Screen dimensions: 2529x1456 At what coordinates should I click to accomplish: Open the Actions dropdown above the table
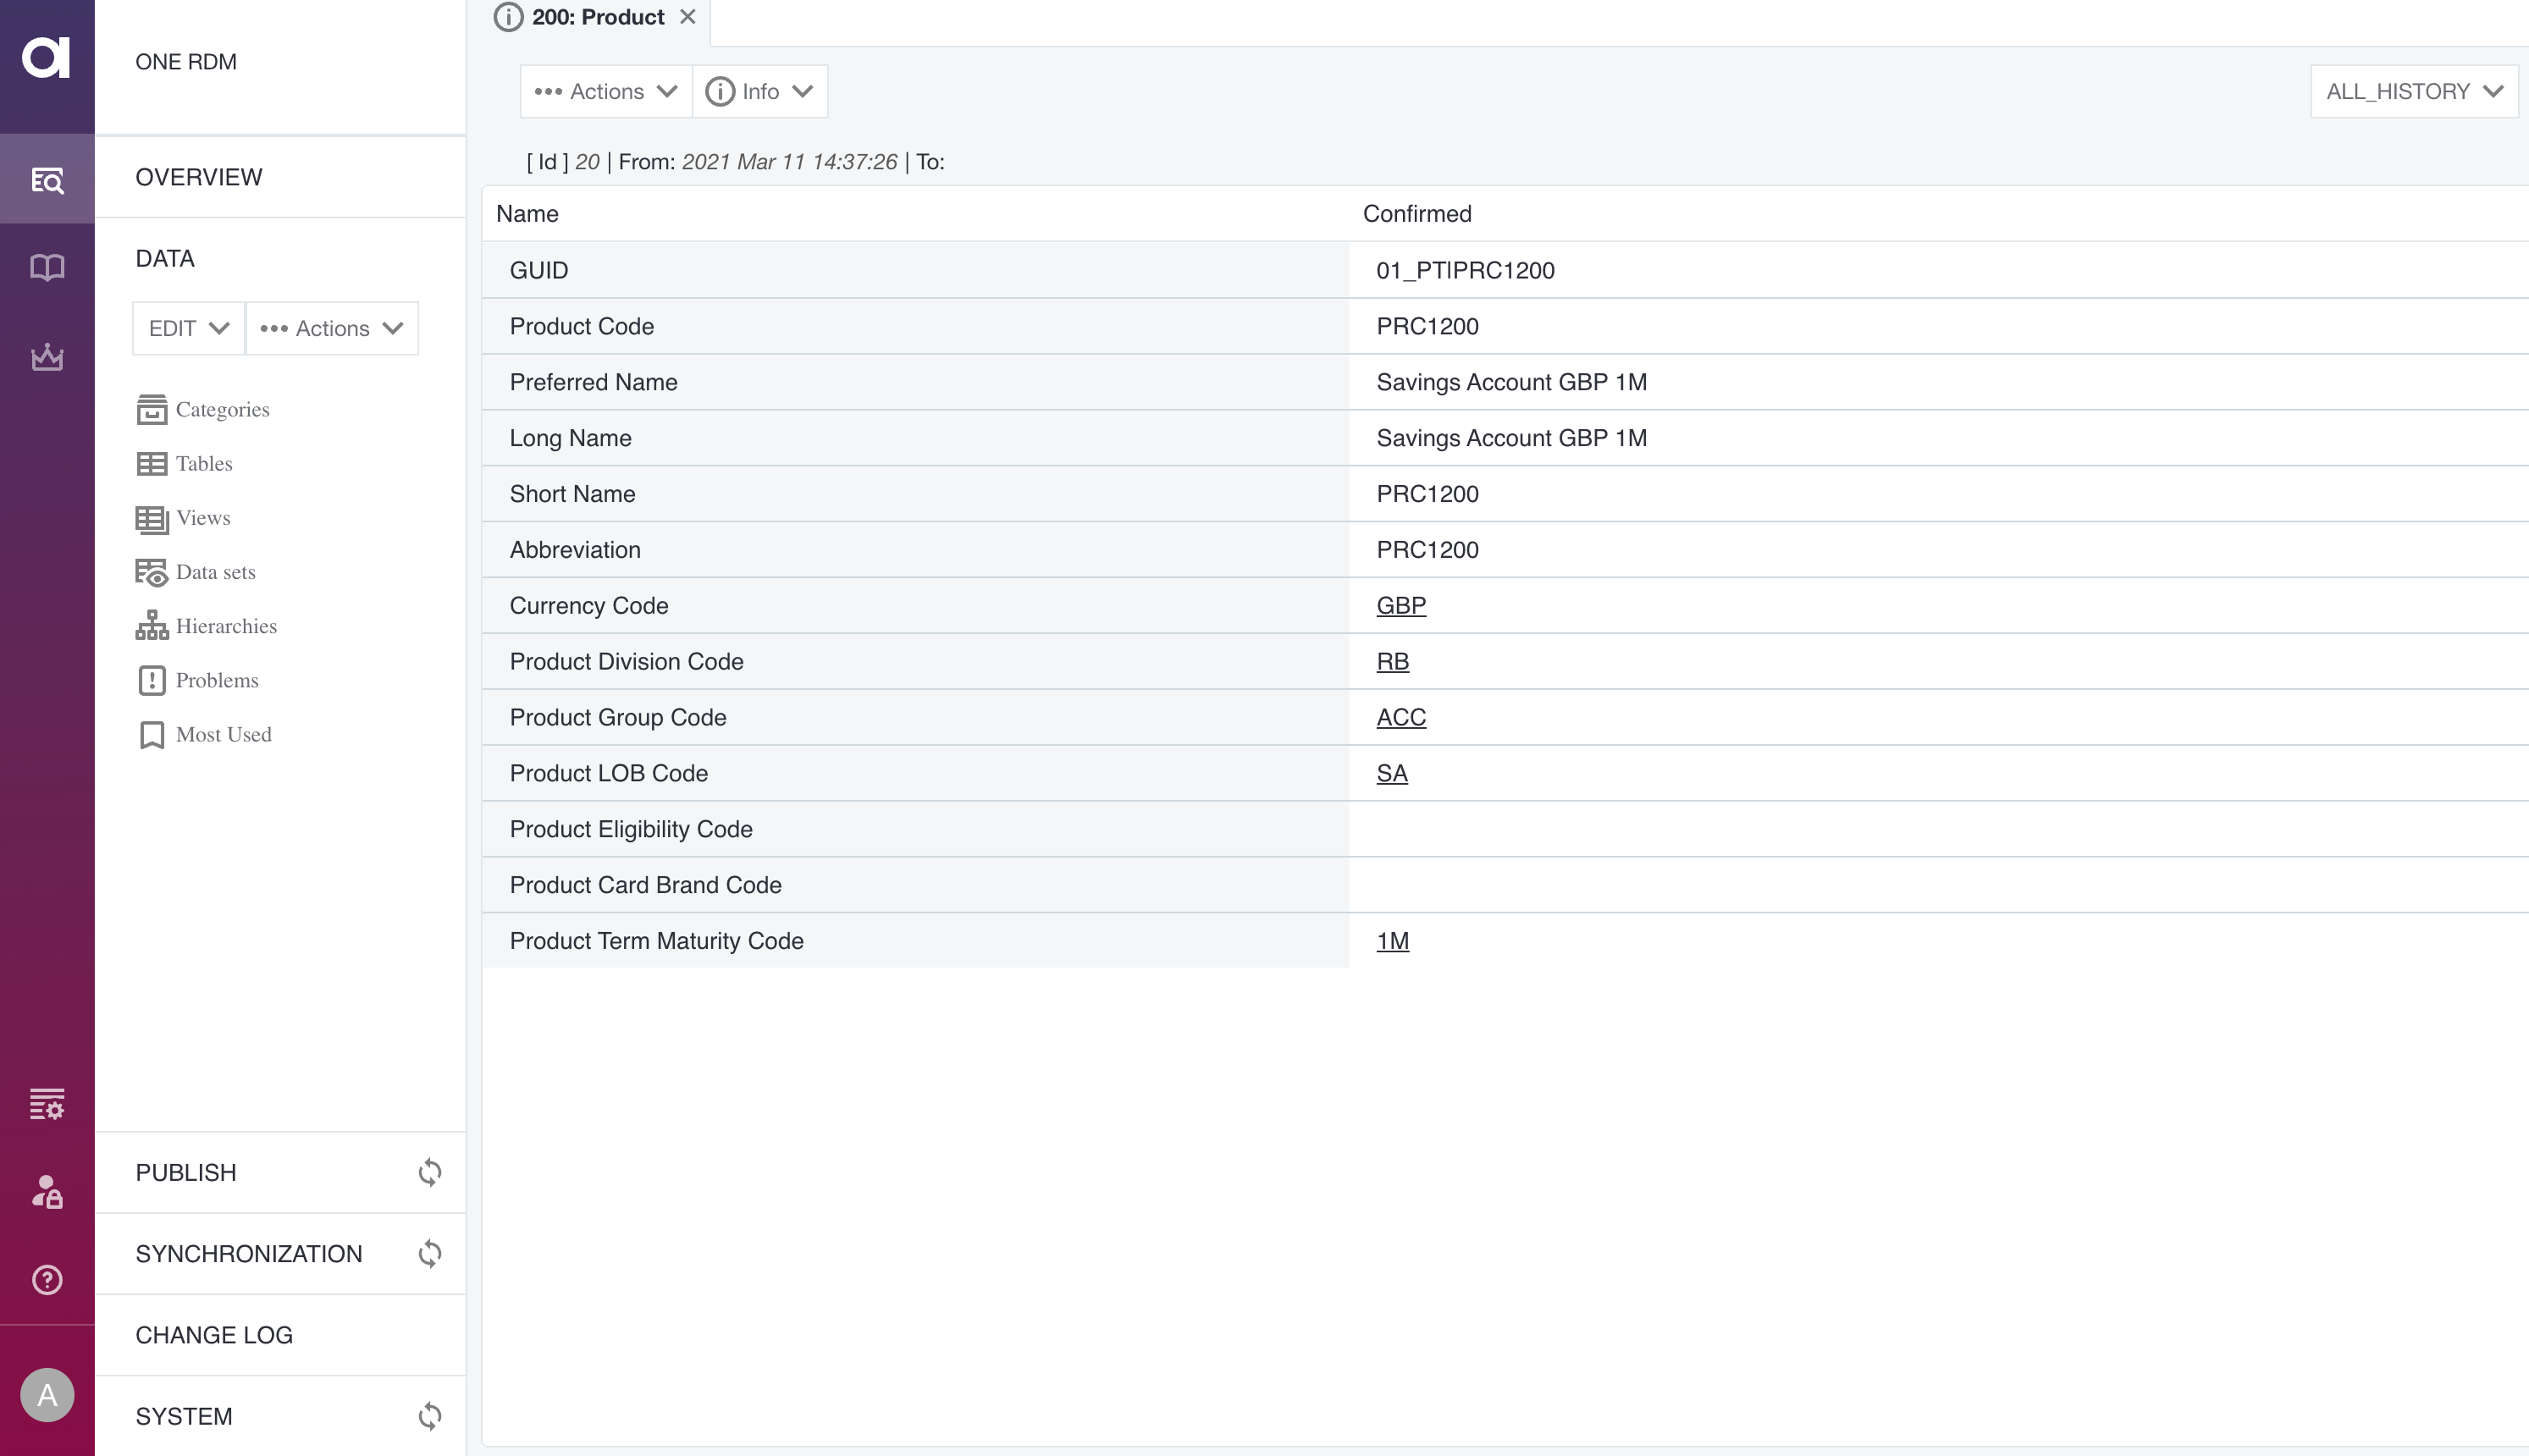(x=604, y=91)
